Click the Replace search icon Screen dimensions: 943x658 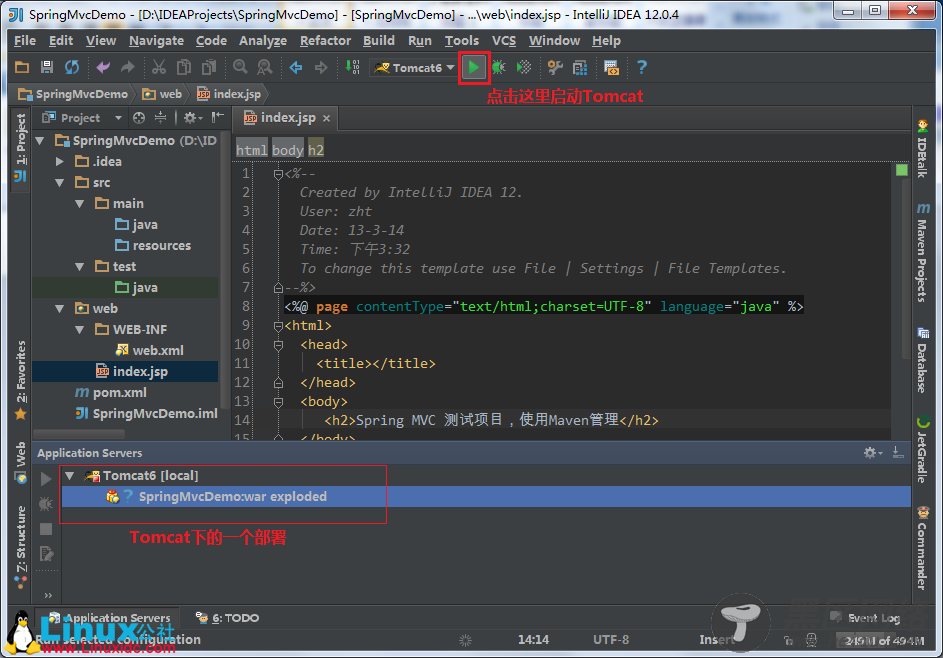click(x=265, y=67)
